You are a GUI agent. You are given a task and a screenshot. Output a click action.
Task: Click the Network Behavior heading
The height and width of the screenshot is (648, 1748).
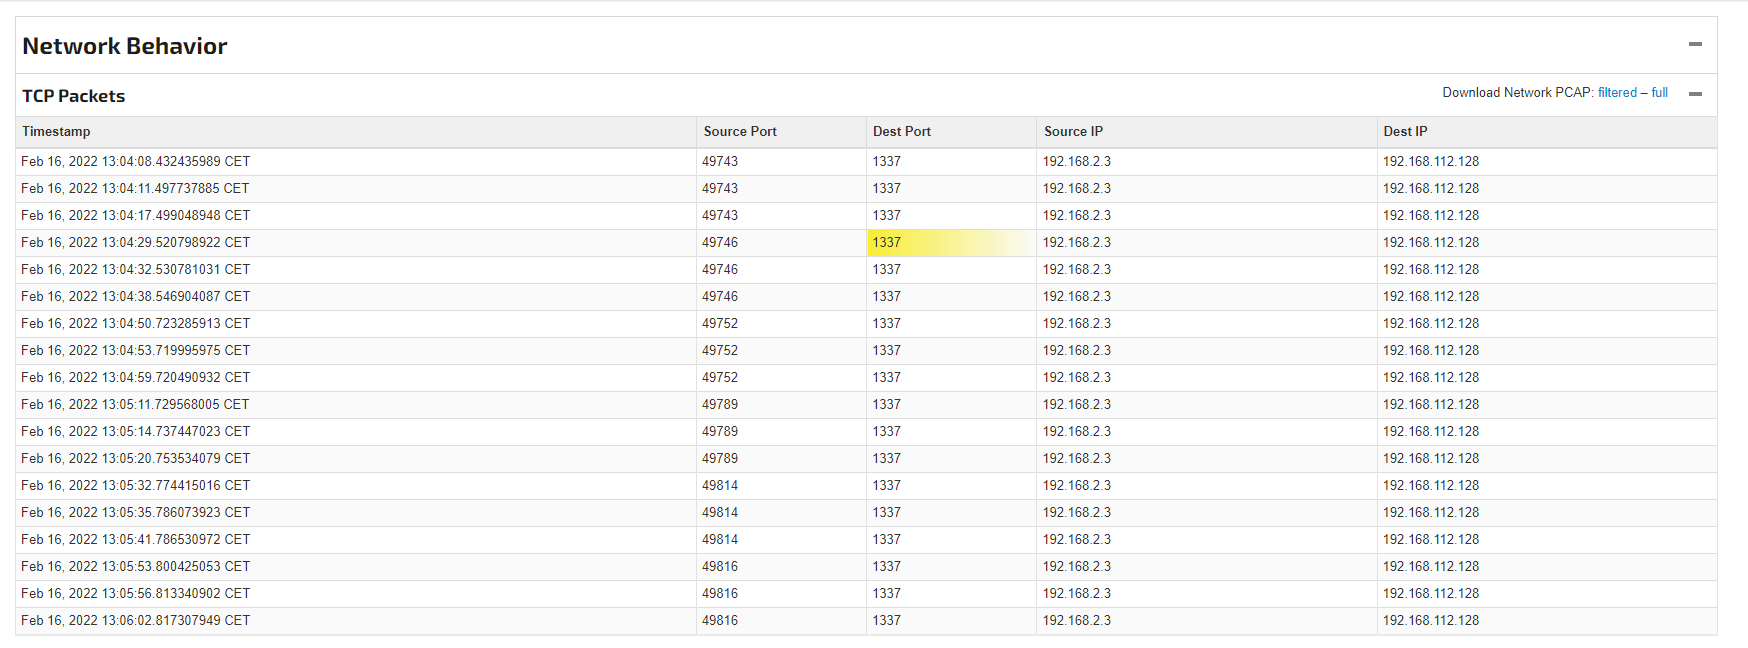click(125, 46)
